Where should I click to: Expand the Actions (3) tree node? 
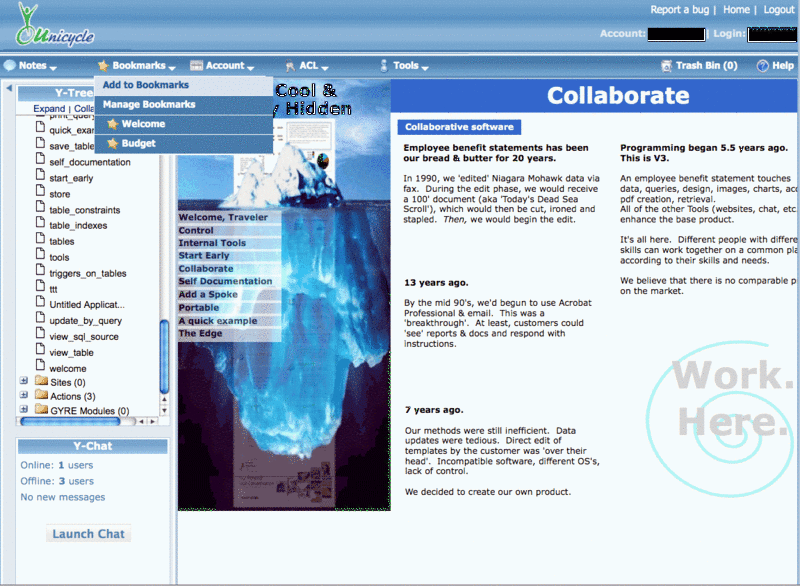24,396
